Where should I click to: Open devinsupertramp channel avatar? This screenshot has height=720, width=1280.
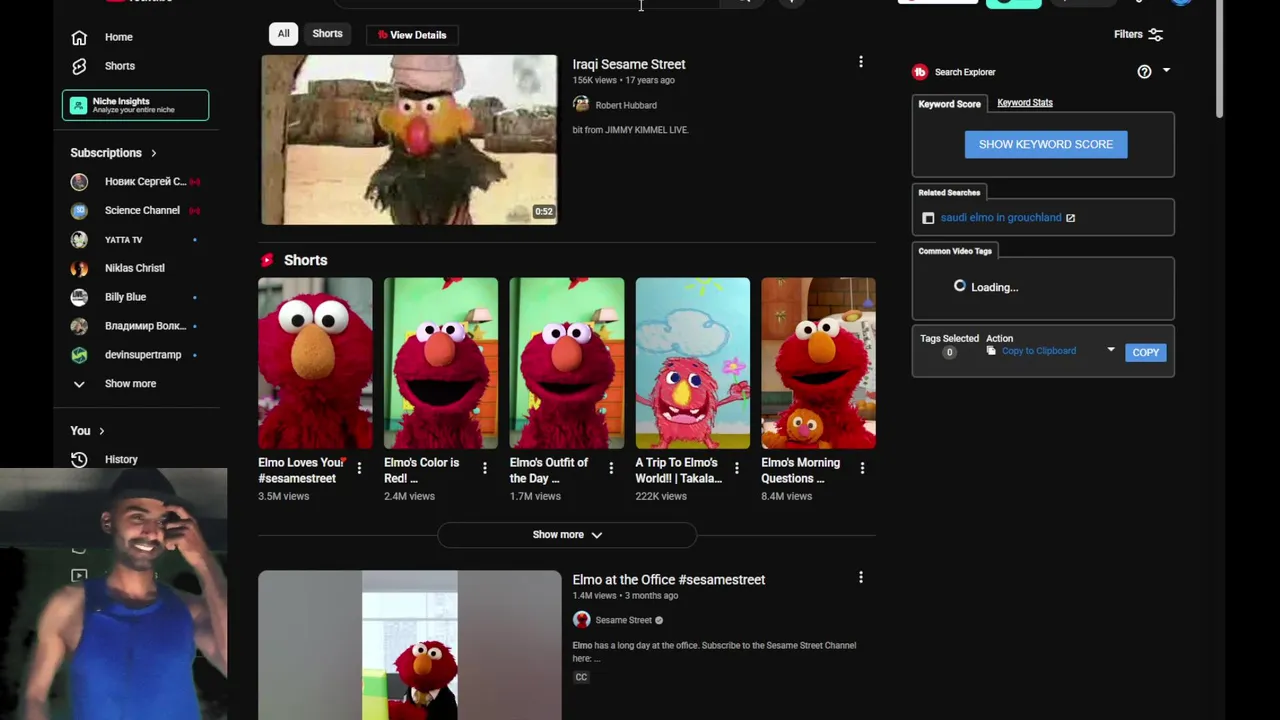pos(79,355)
